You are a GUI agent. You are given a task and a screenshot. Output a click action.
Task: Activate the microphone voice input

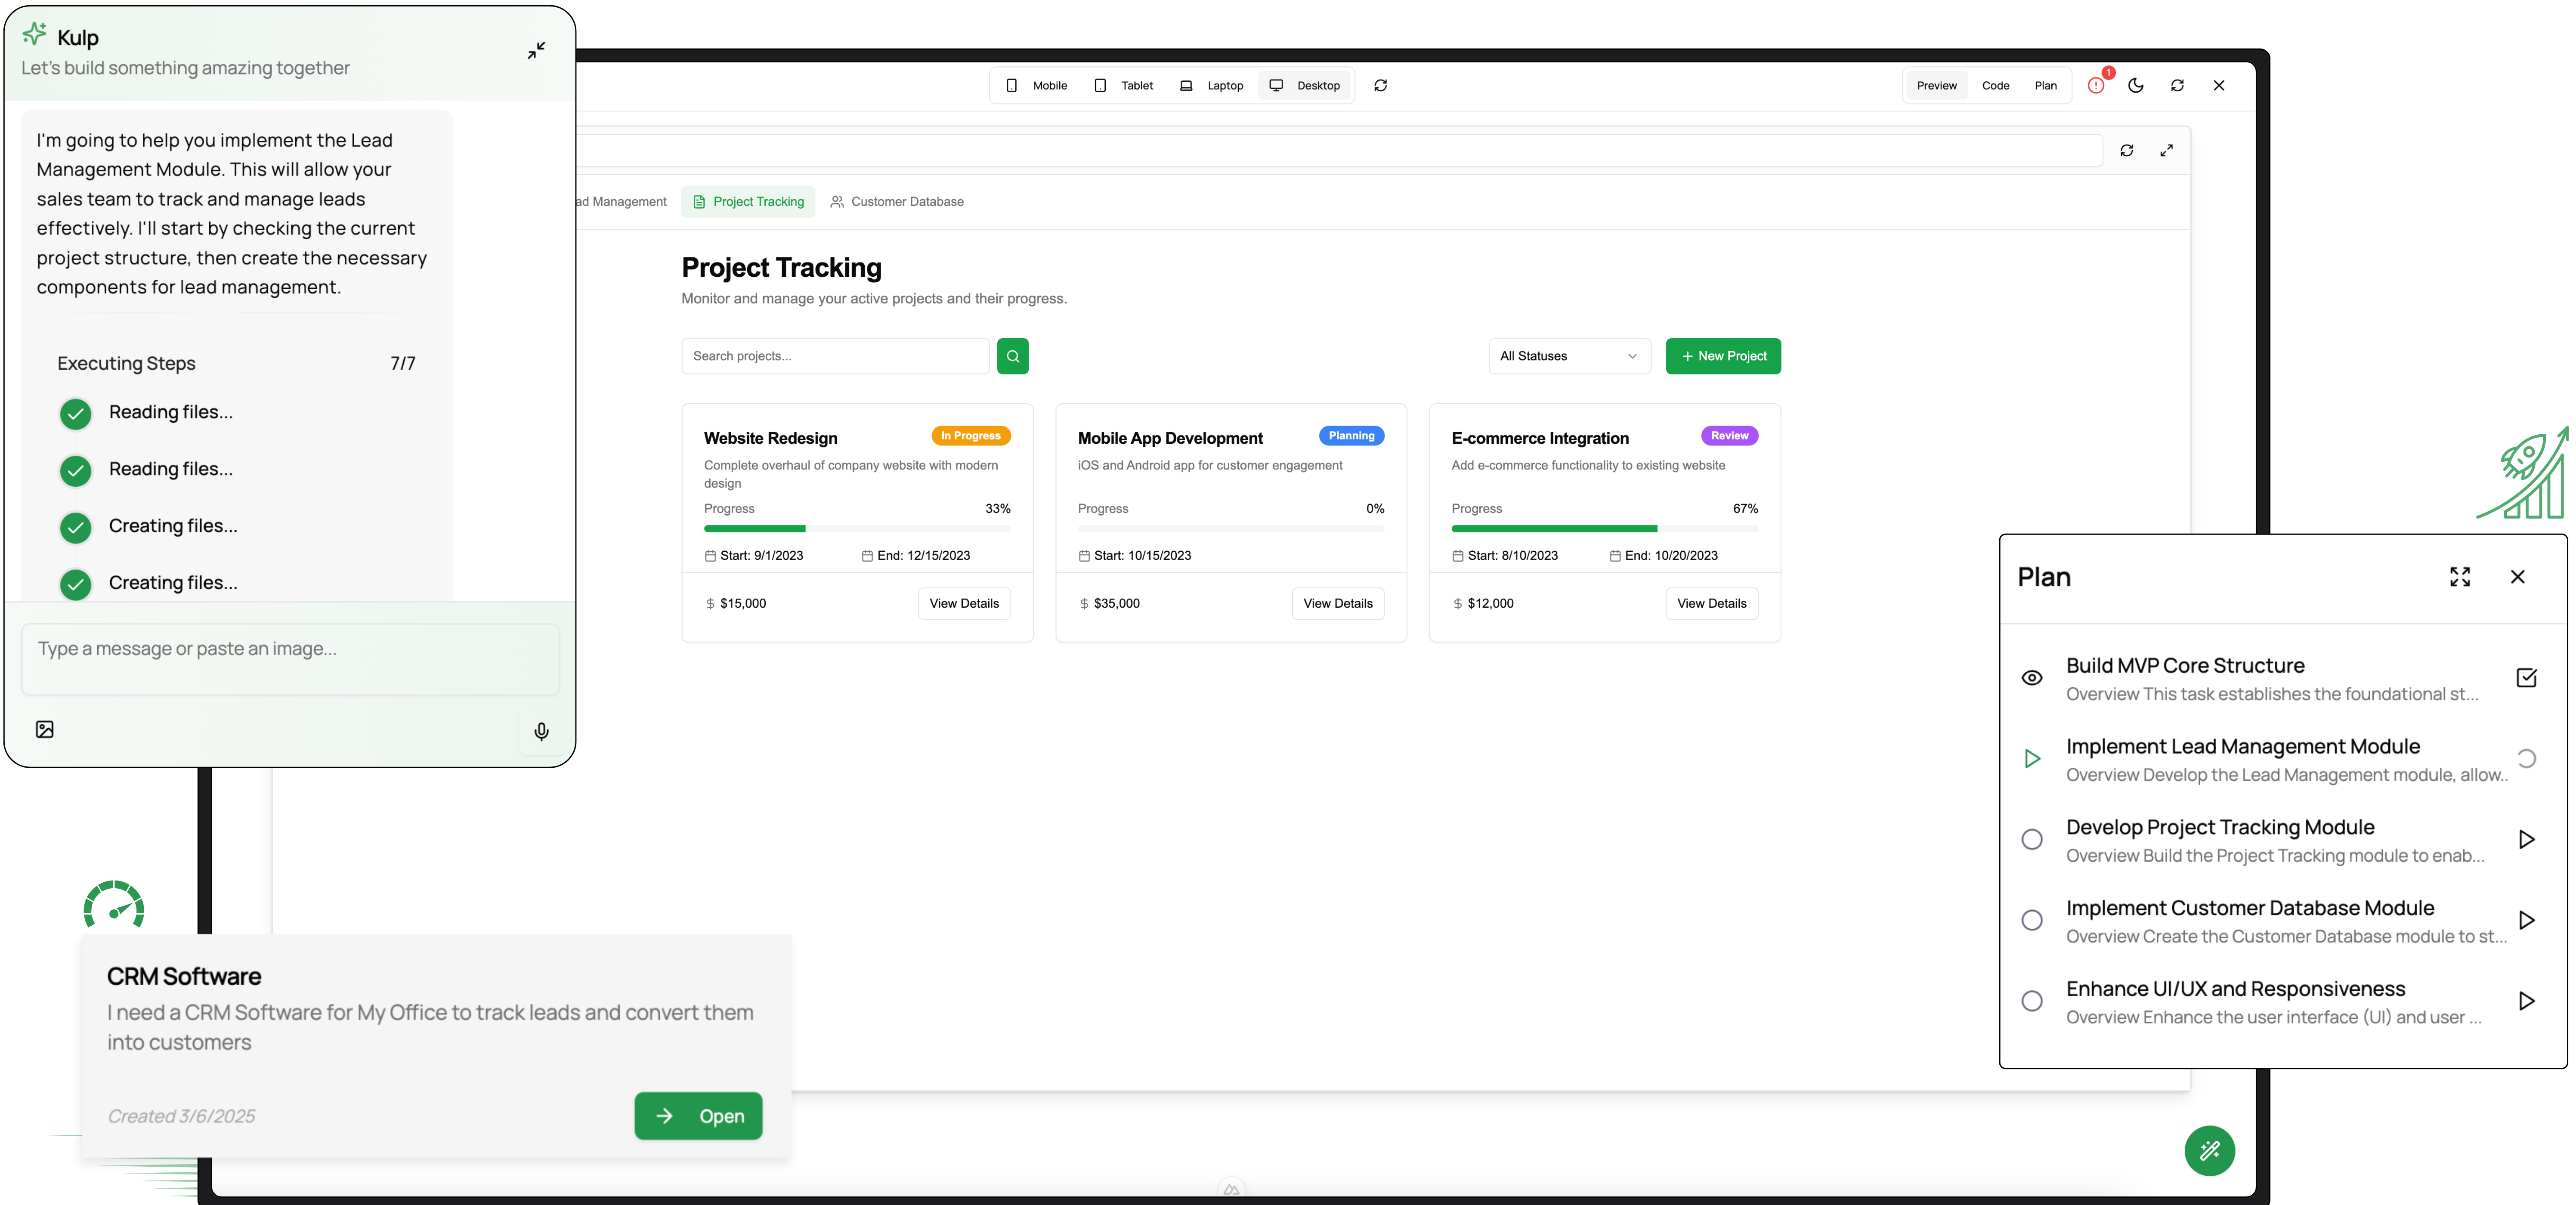pos(541,732)
